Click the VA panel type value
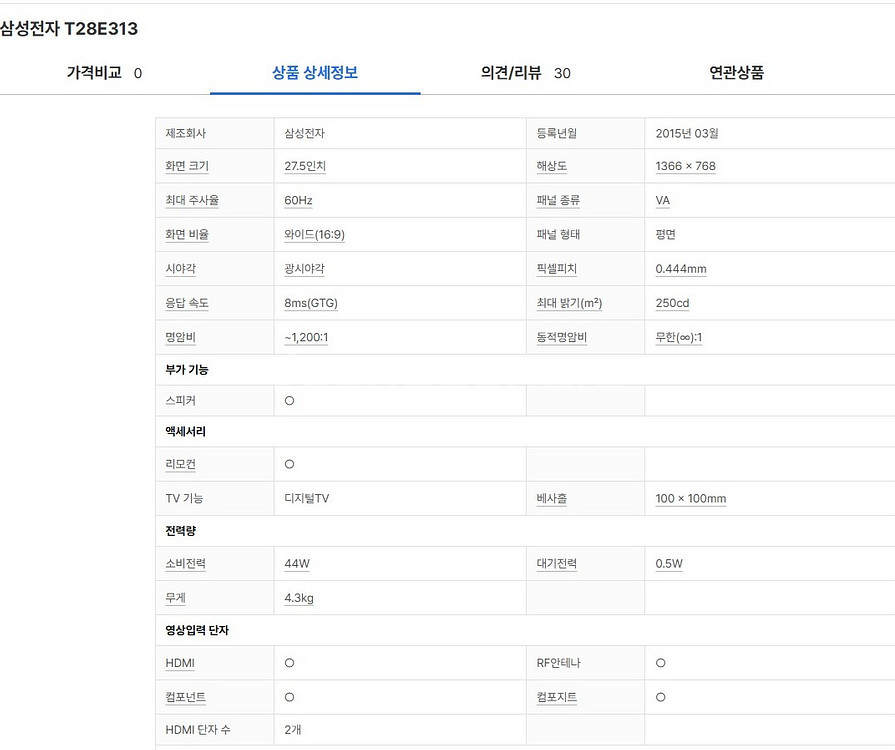895x750 pixels. pyautogui.click(x=662, y=200)
